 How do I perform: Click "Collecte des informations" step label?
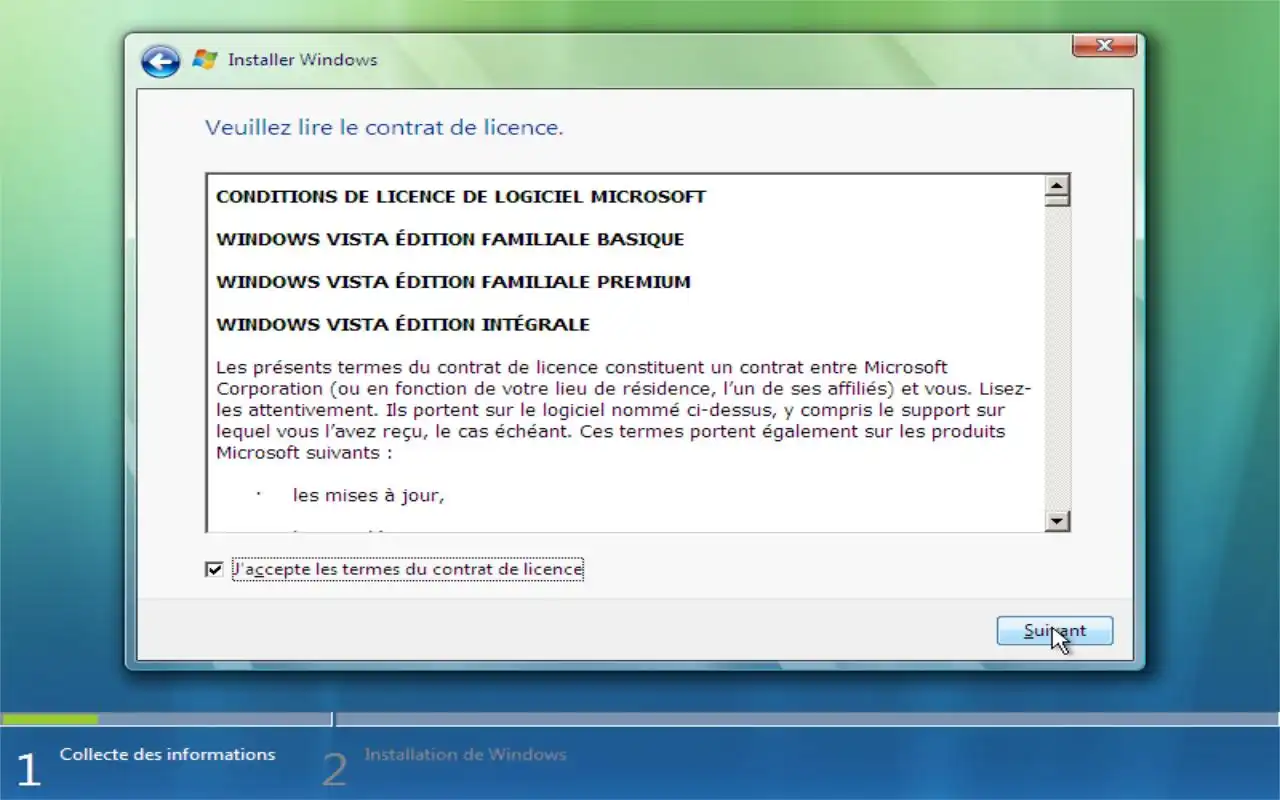point(167,754)
